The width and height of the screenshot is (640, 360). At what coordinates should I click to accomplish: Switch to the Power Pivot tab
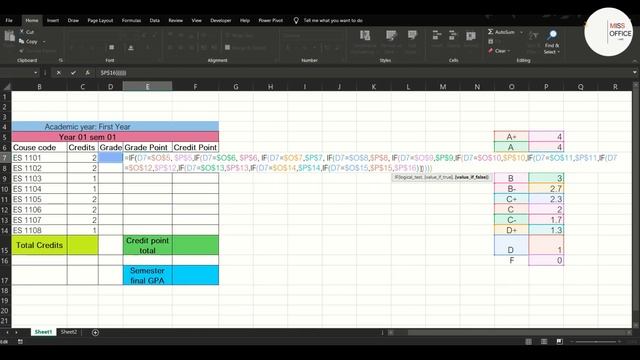point(271,20)
